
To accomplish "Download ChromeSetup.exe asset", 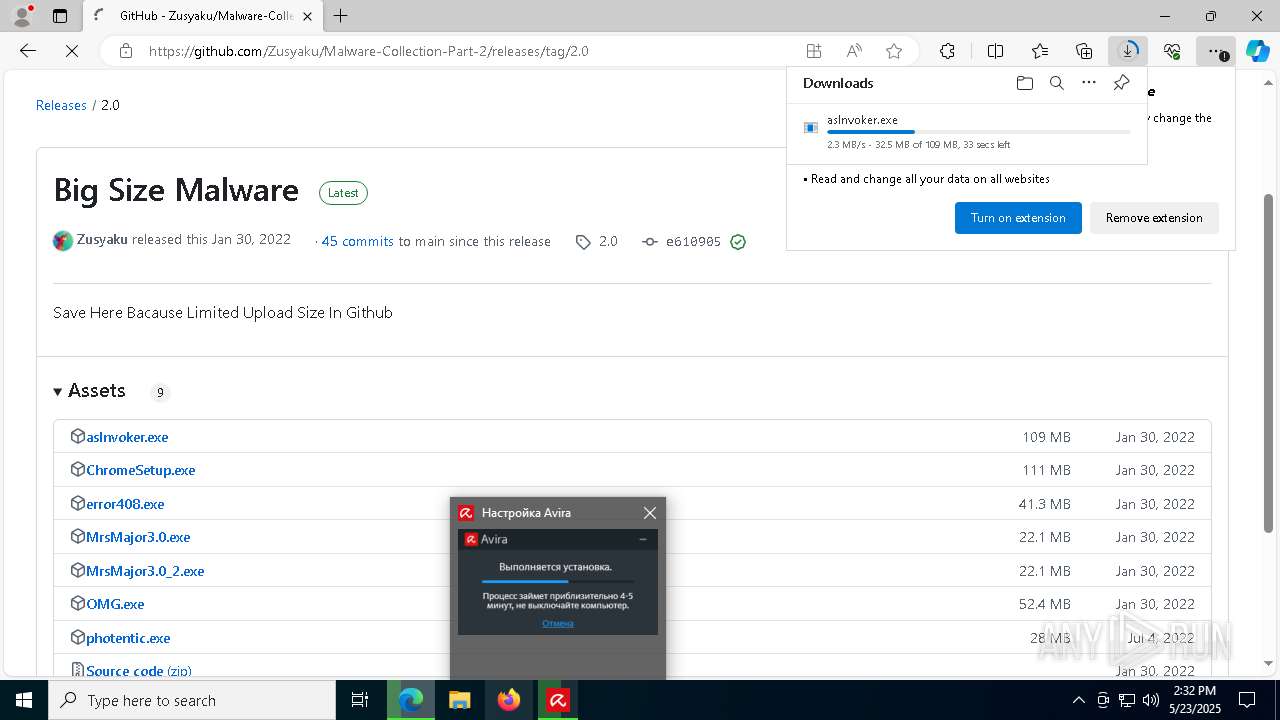I will [141, 470].
